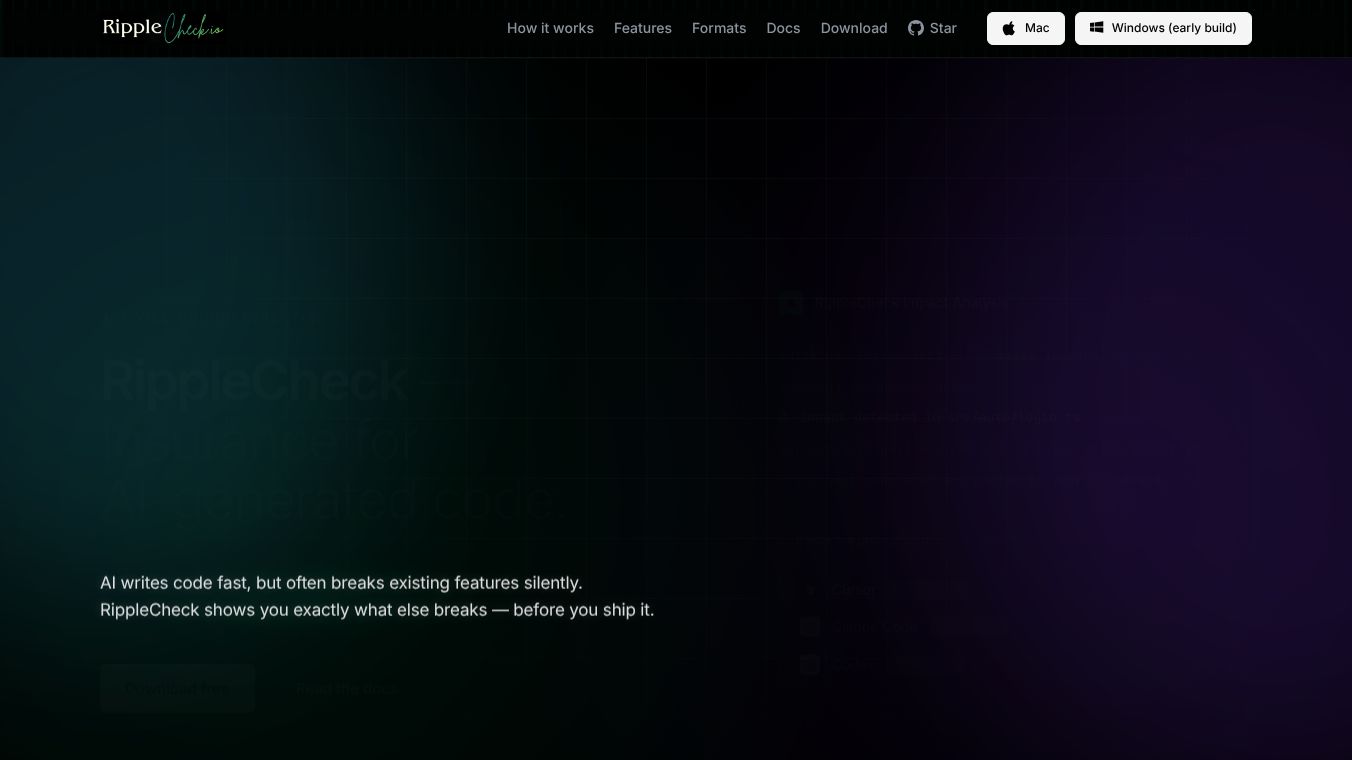Click the GitHub Star icon
Viewport: 1352px width, 760px height.
tap(916, 28)
